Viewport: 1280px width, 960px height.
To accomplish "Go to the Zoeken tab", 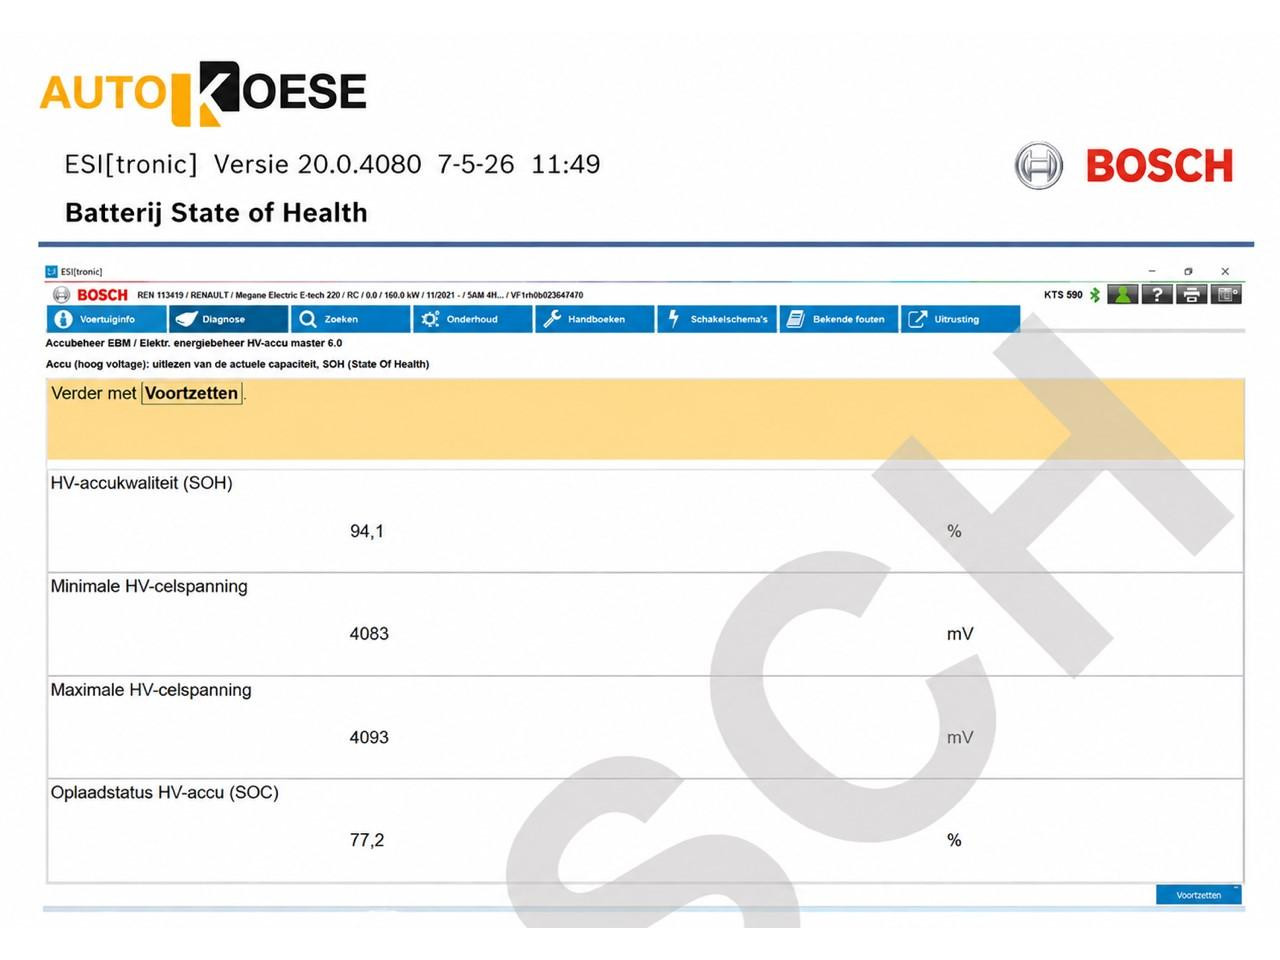I will 350,319.
